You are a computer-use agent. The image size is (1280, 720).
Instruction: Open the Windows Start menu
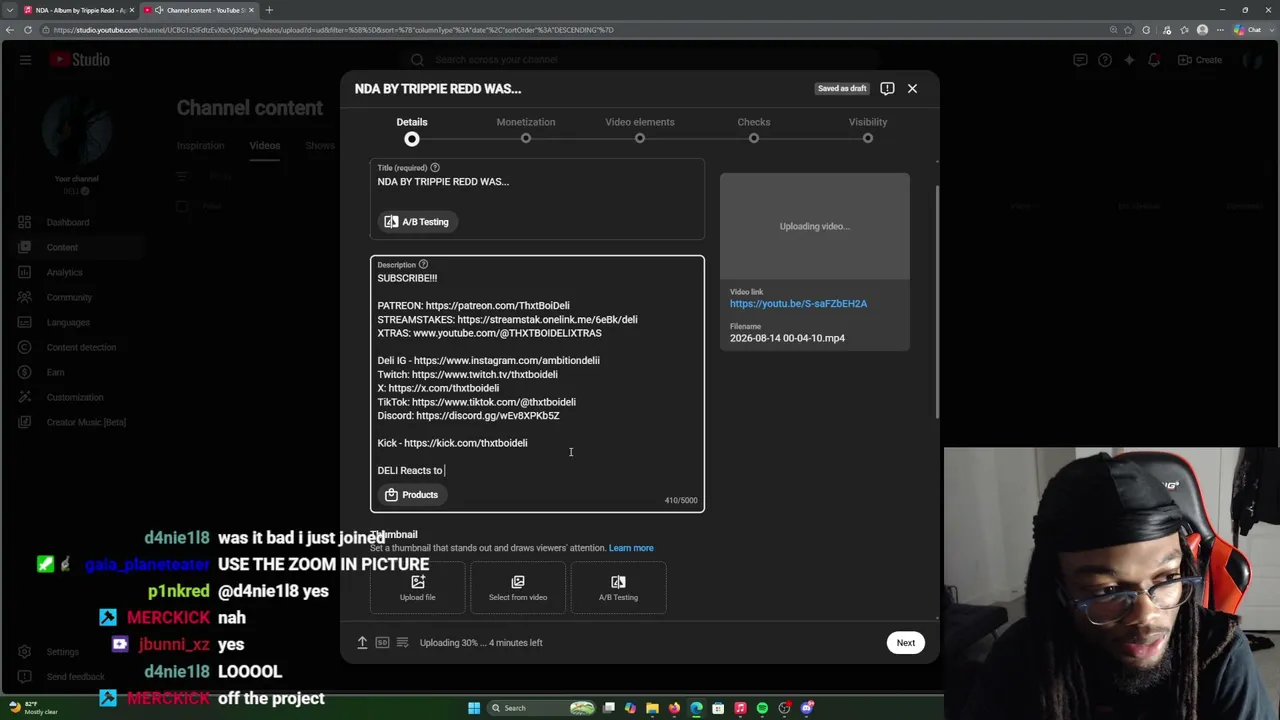pos(474,708)
